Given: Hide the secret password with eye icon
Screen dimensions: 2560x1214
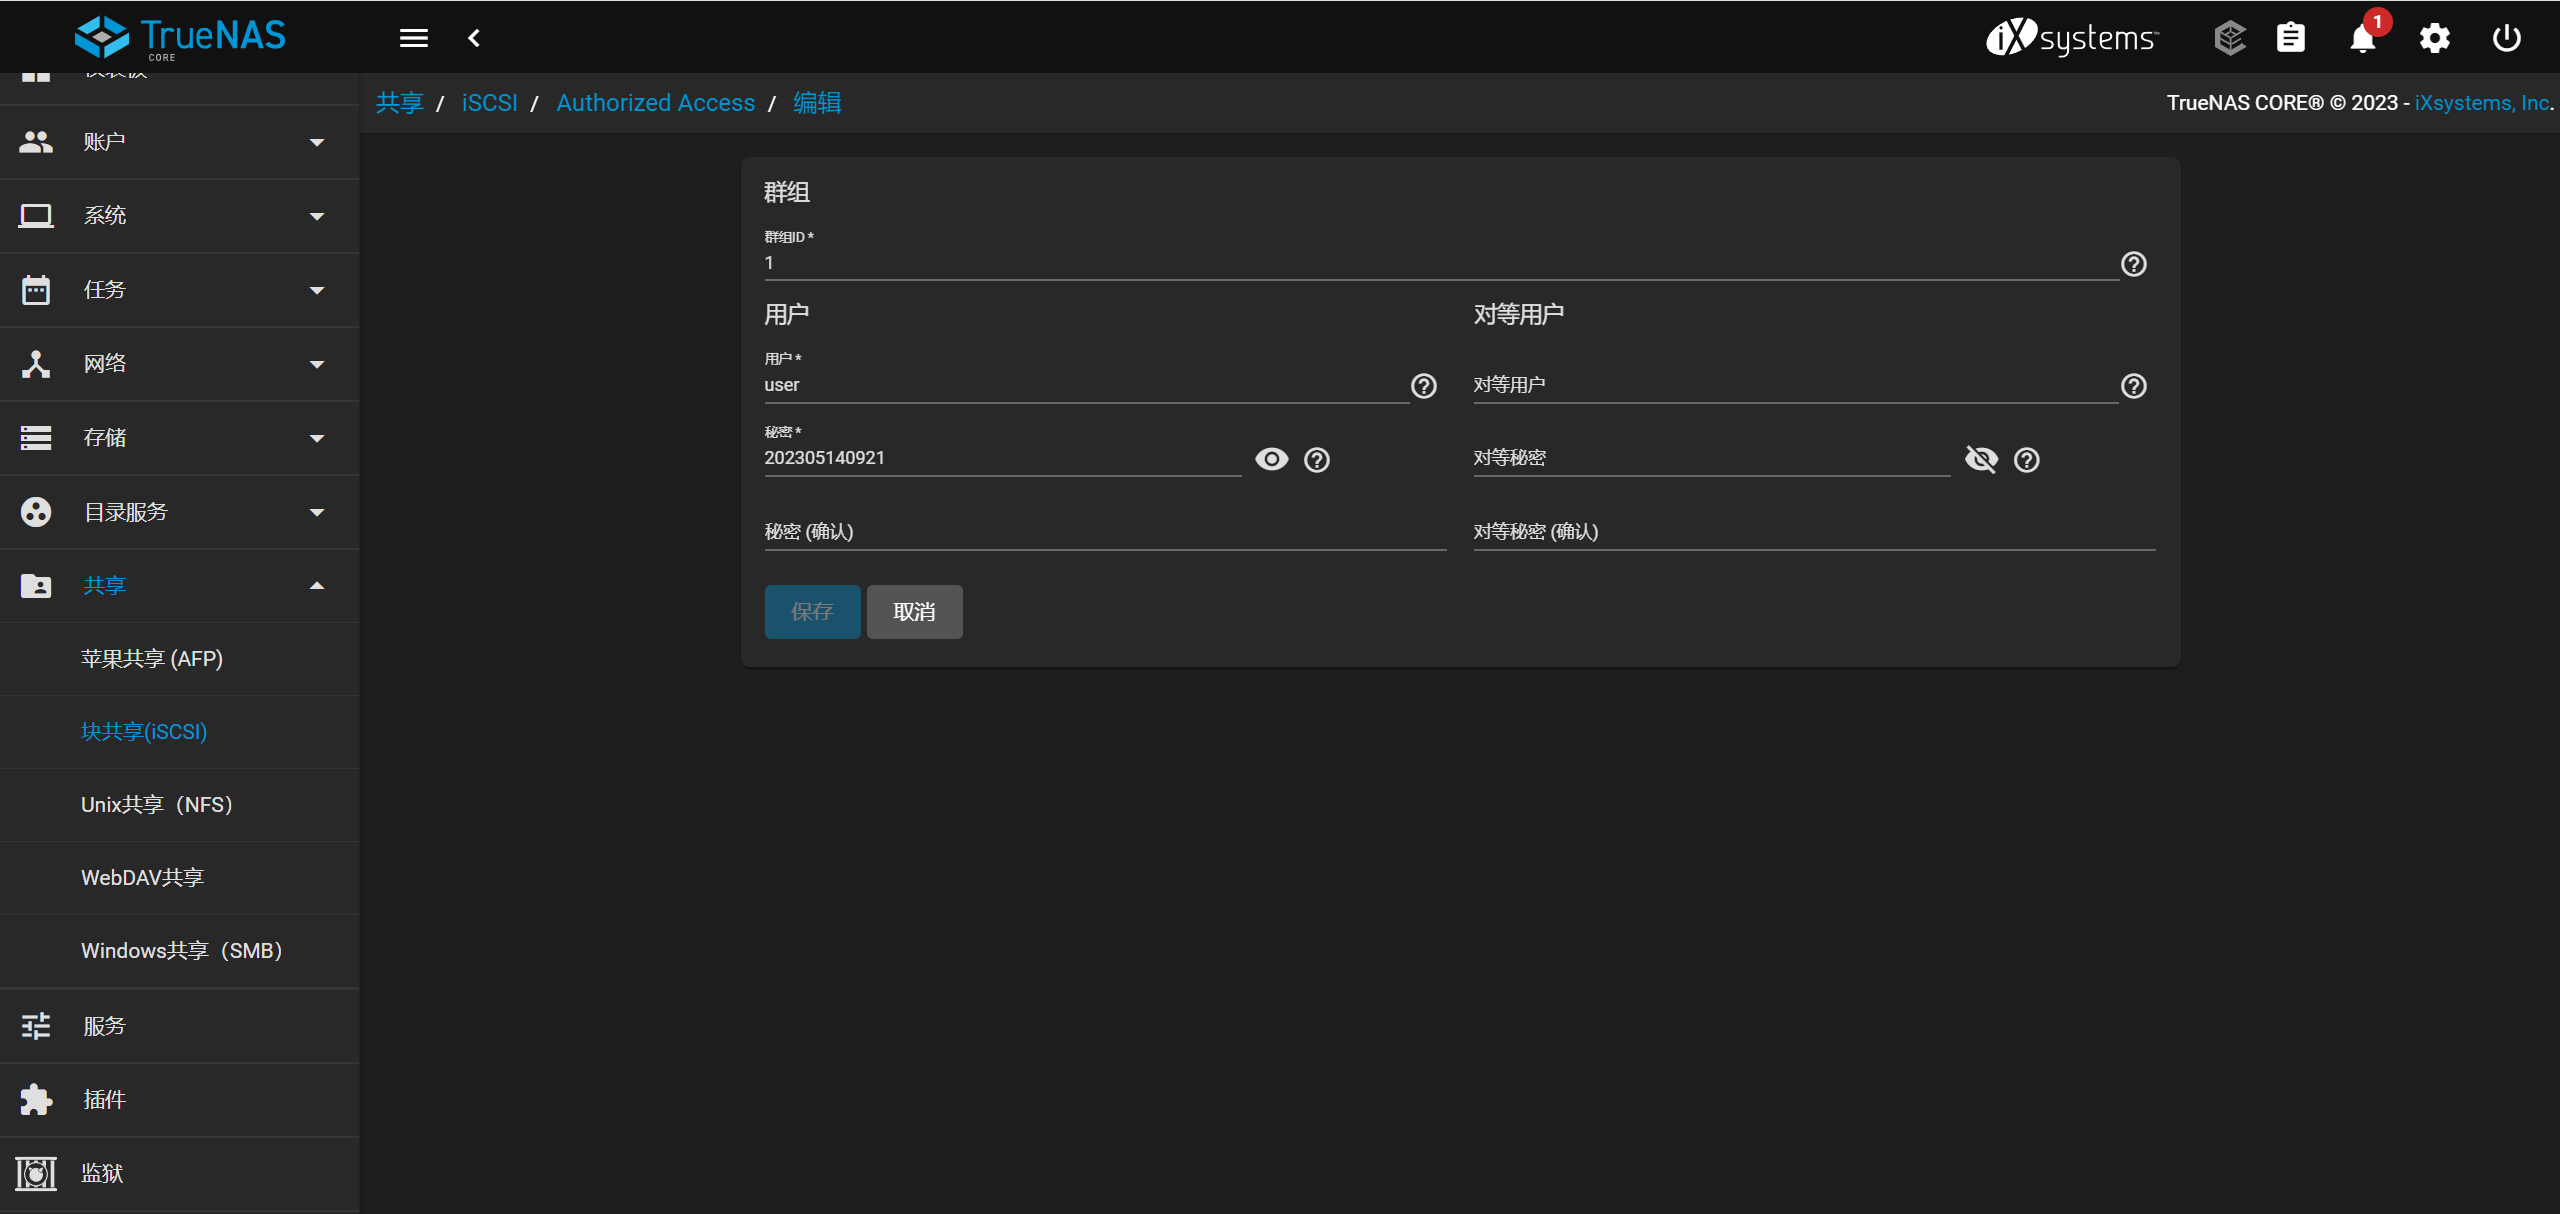Looking at the screenshot, I should pos(1271,459).
